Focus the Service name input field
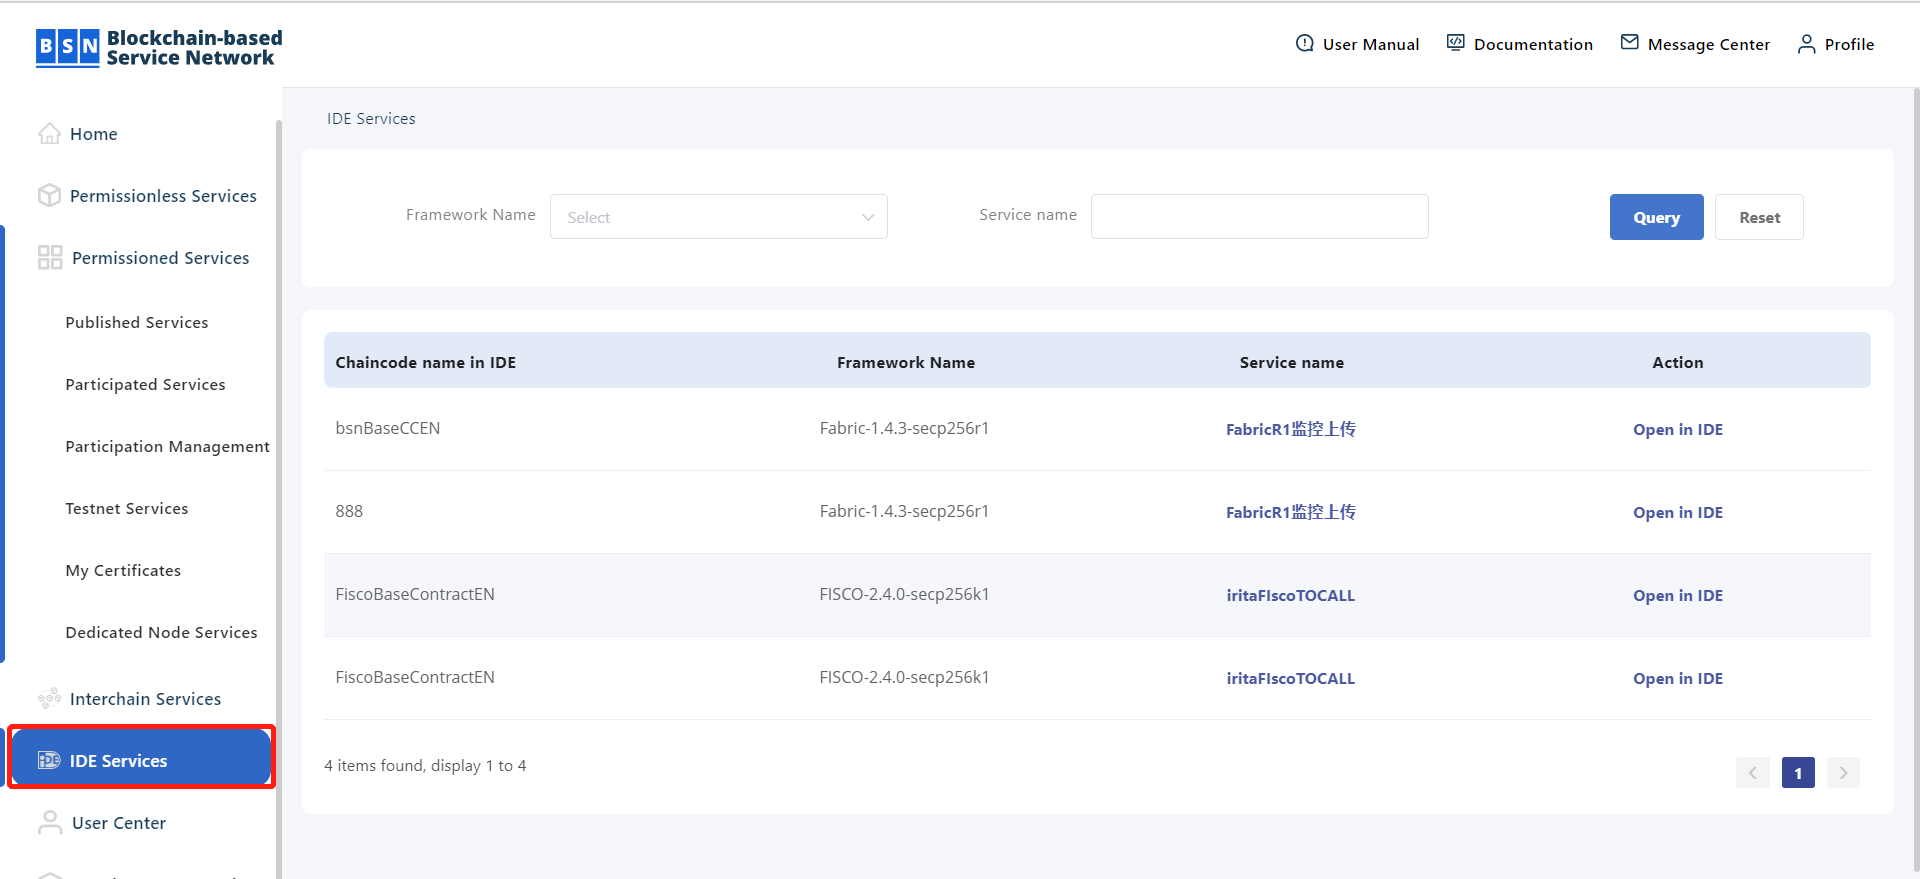This screenshot has height=879, width=1920. [1260, 217]
